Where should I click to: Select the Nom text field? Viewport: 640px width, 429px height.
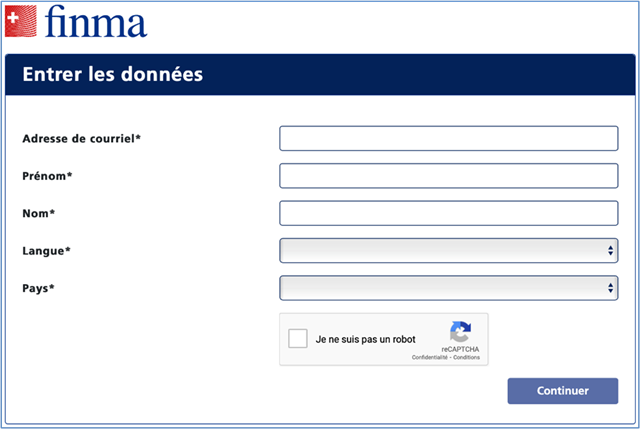(x=448, y=213)
